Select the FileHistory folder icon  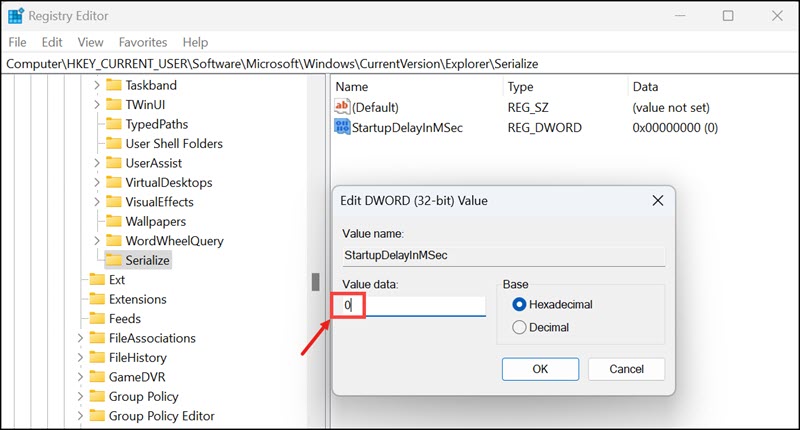click(x=97, y=358)
